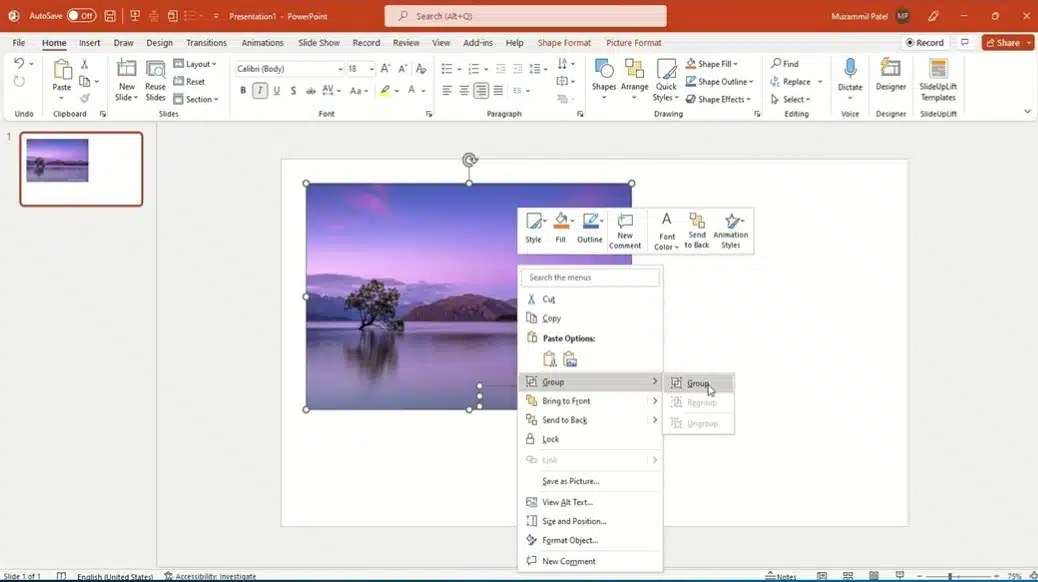Viewport: 1038px width, 582px height.
Task: Click the Arrange icon in Drawing group
Action: click(634, 71)
